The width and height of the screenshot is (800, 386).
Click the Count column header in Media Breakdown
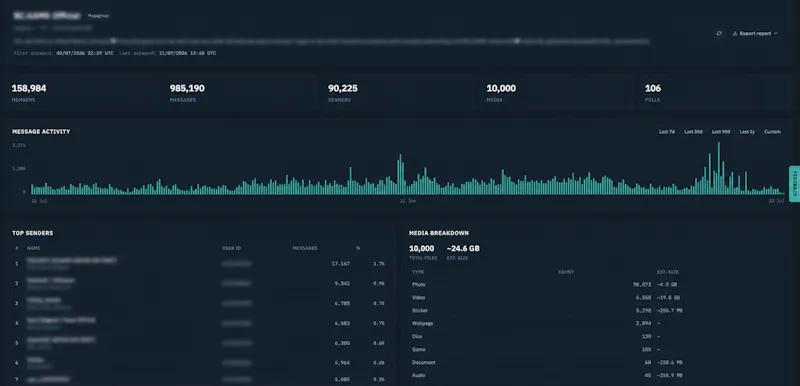coord(566,272)
